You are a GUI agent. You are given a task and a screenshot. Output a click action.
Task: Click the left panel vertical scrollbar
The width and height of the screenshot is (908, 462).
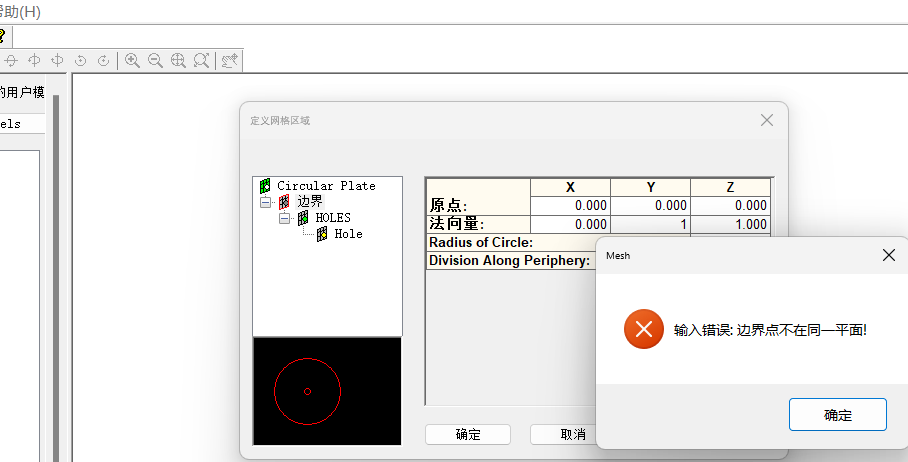pos(56,278)
